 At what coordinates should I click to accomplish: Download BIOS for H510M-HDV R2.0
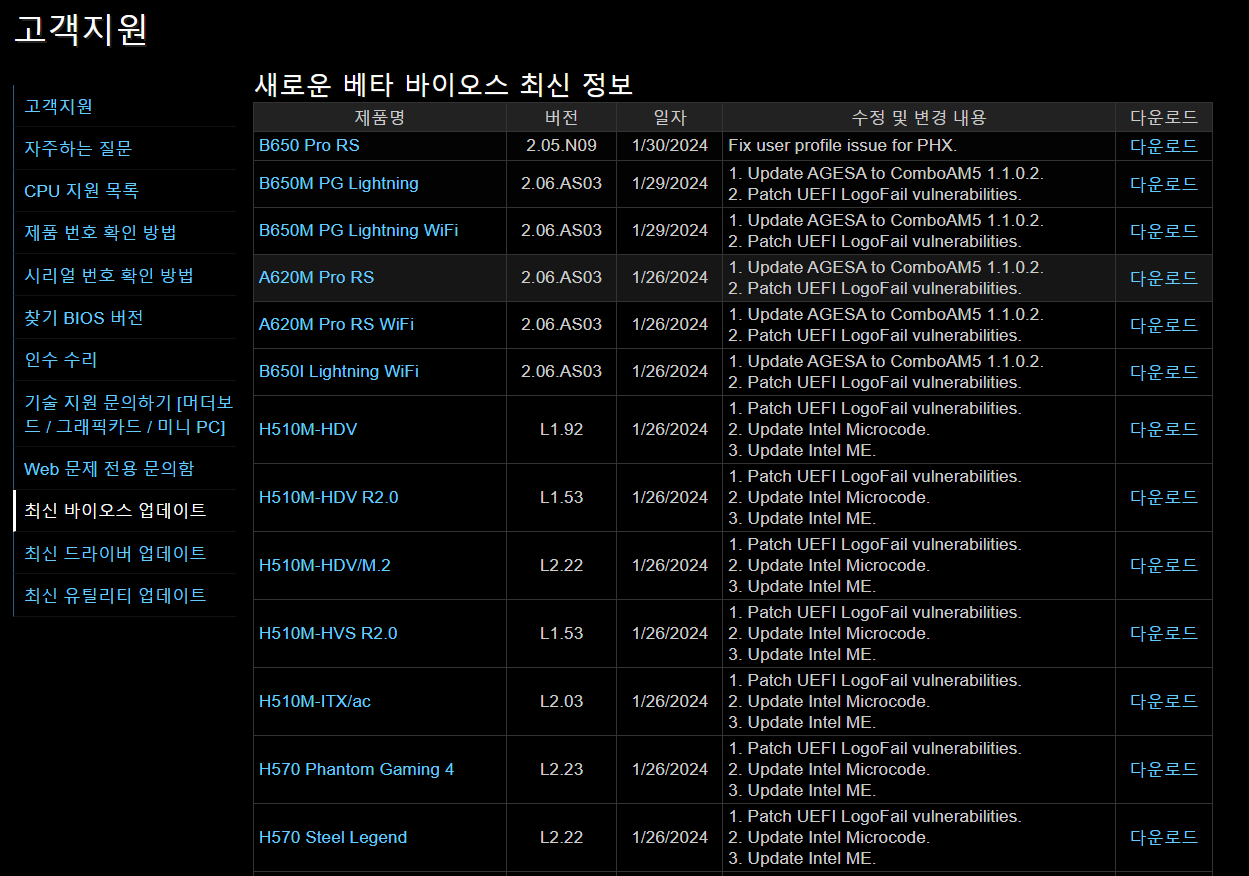pos(1164,497)
